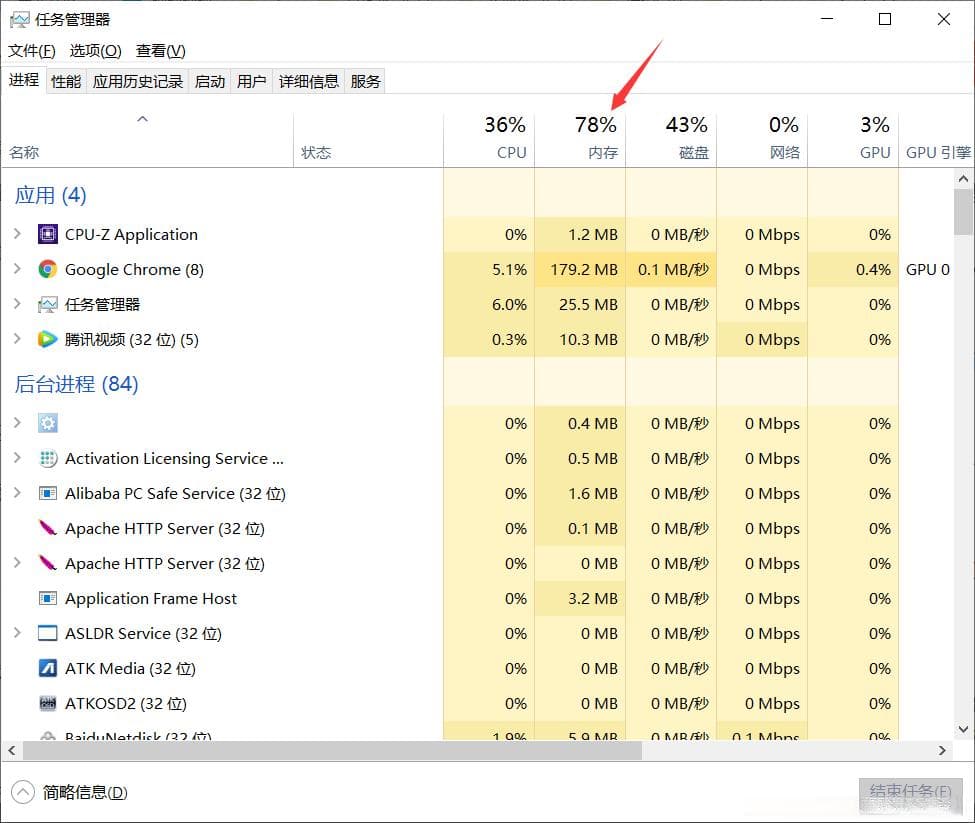
Task: Click the 后台进程 (84) group heading
Action: click(76, 384)
